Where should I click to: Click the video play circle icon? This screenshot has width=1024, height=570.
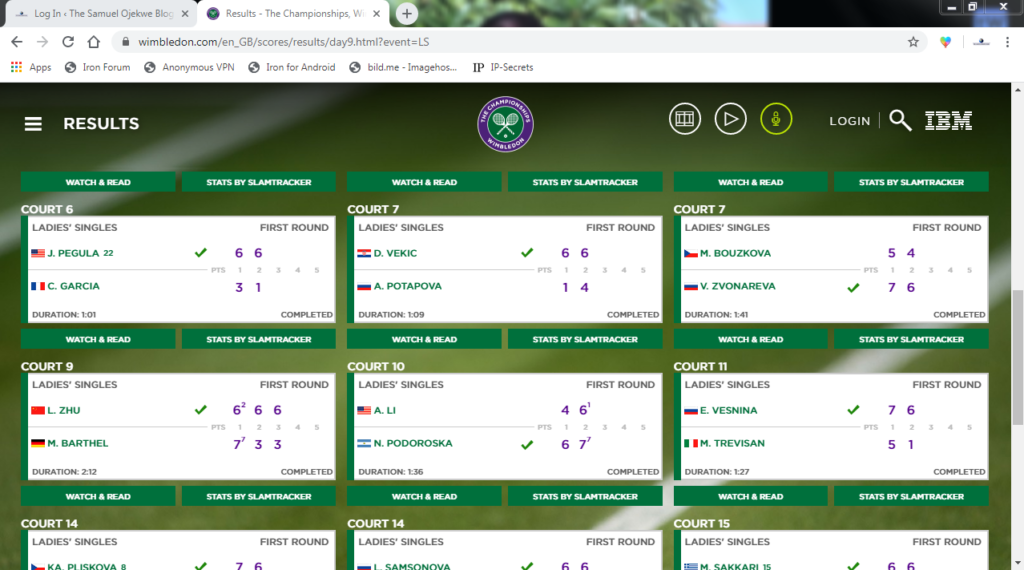click(x=730, y=119)
